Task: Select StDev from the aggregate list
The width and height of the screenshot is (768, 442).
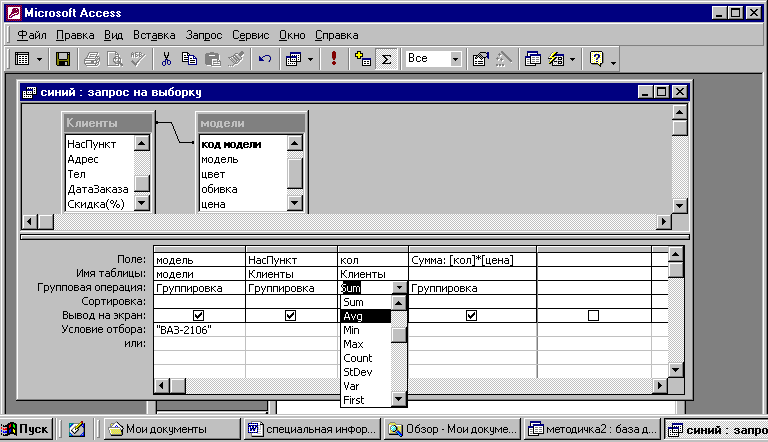Action: [x=365, y=372]
